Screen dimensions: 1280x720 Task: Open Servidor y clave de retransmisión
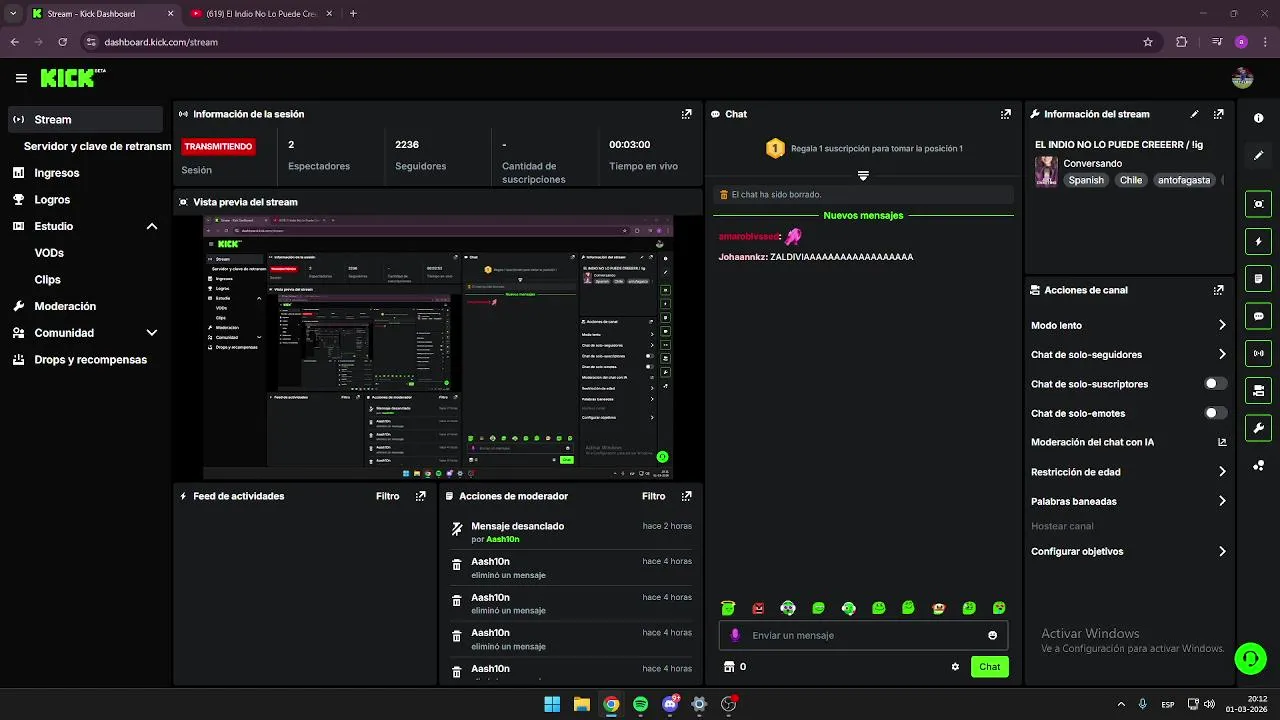(x=97, y=146)
